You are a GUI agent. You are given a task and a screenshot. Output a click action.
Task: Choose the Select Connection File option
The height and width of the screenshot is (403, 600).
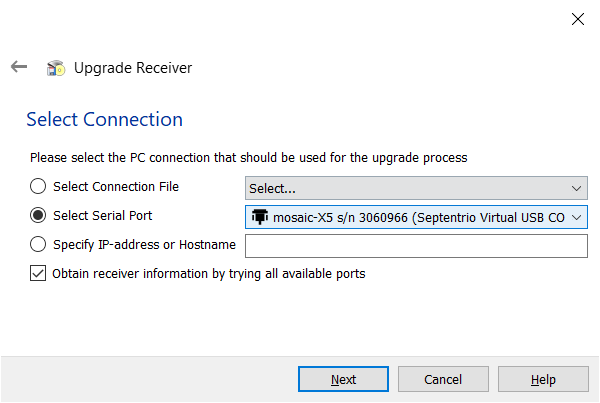[x=38, y=186]
